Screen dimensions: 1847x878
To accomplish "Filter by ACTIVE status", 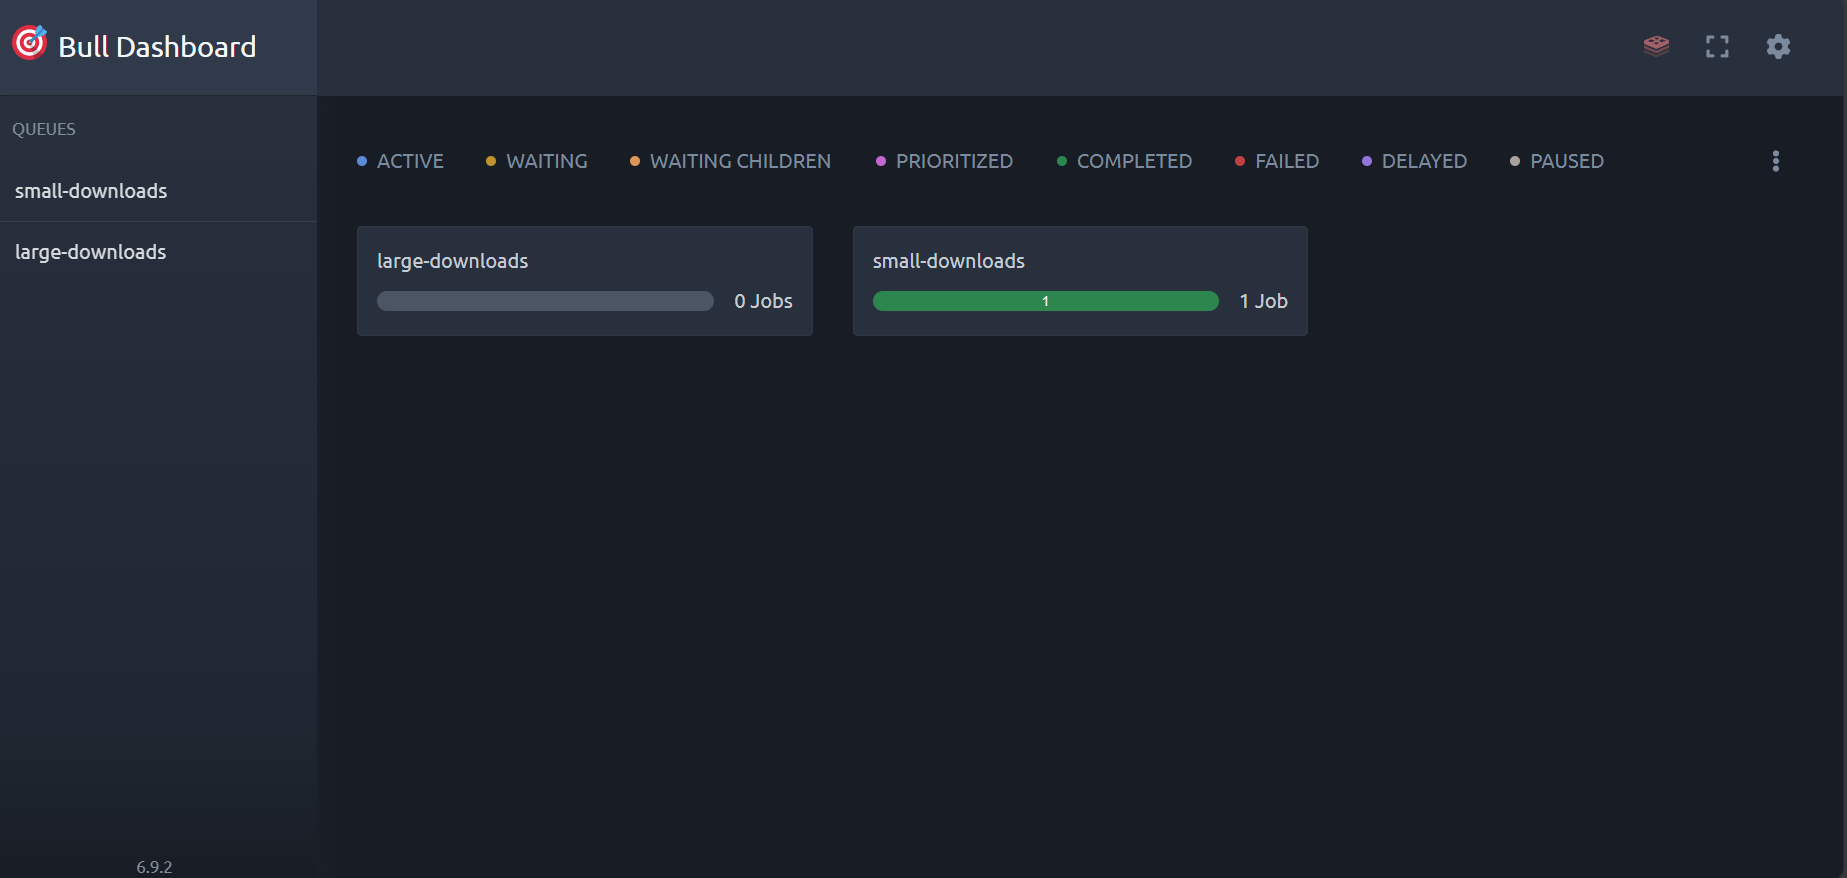I will coord(401,161).
